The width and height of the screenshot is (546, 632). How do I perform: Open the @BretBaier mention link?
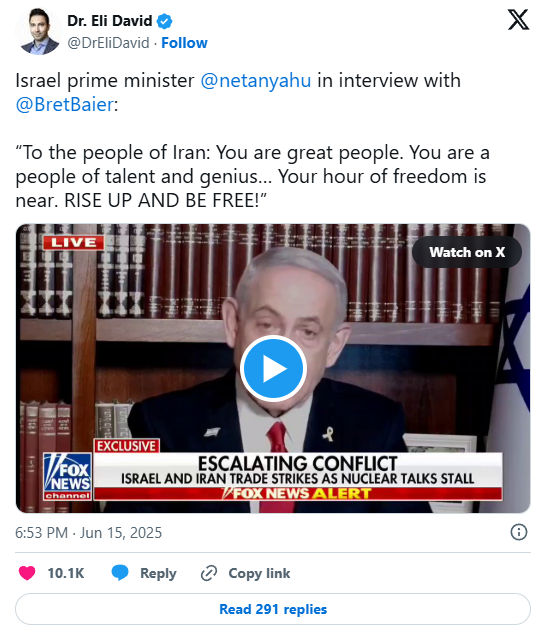(x=65, y=105)
